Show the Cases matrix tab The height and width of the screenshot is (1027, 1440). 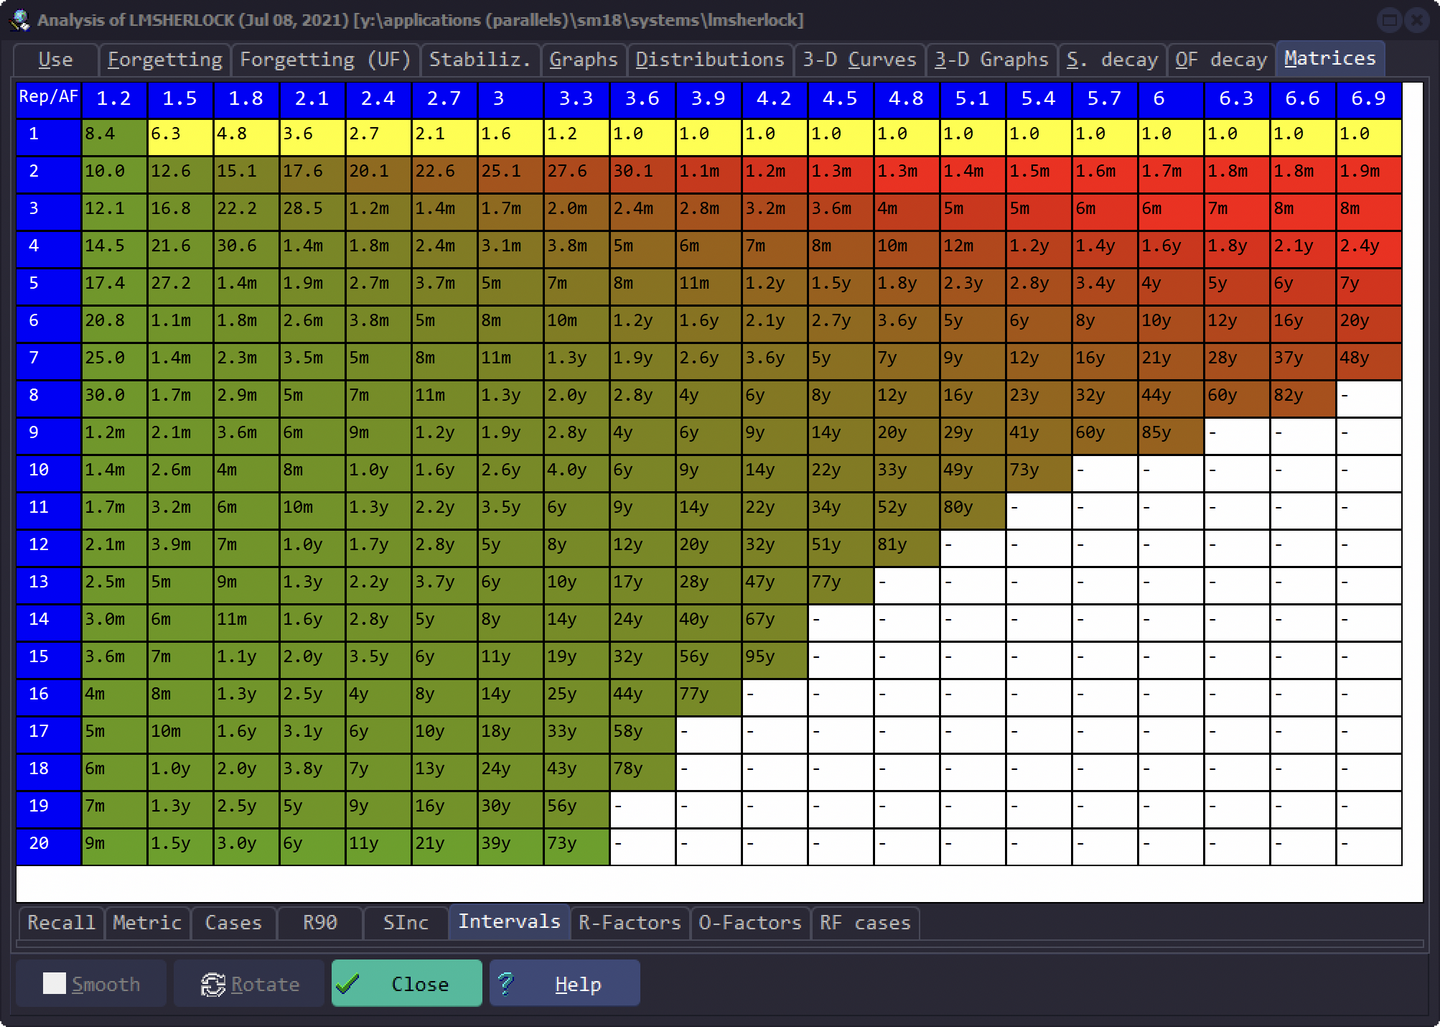point(233,923)
